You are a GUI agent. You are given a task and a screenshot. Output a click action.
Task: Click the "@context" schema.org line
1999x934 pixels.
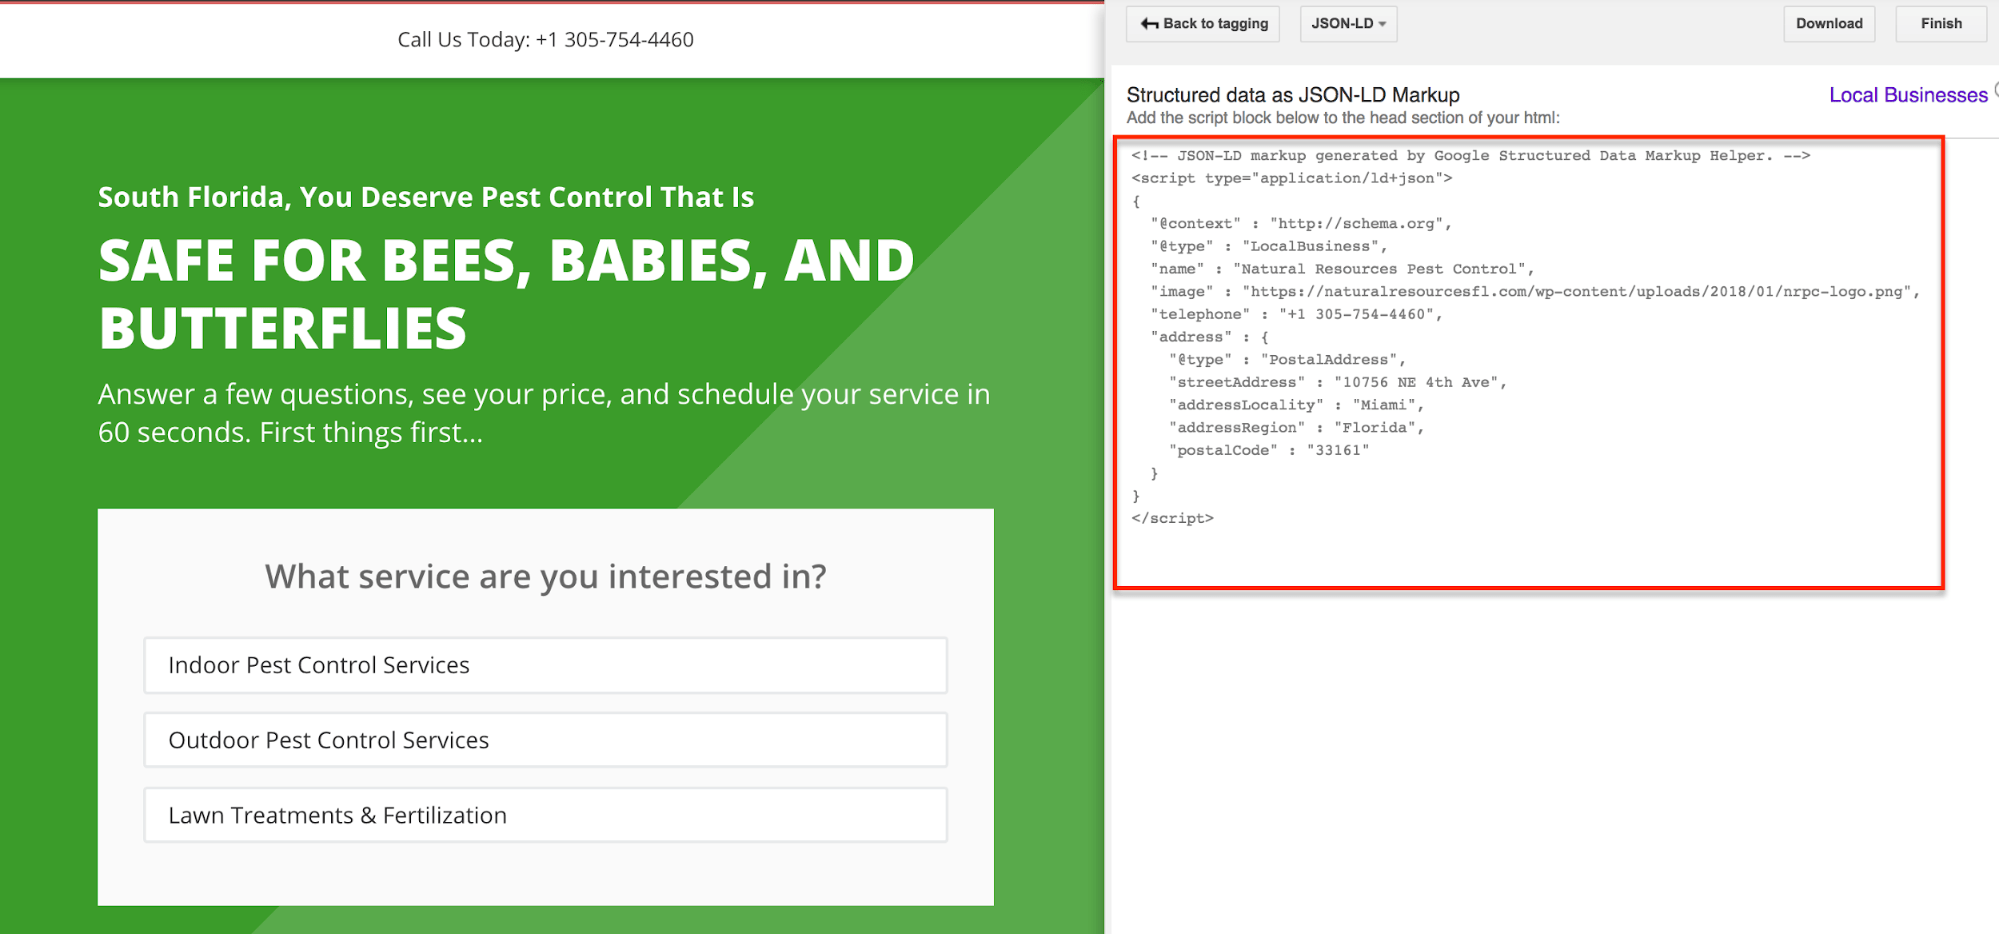[1300, 223]
